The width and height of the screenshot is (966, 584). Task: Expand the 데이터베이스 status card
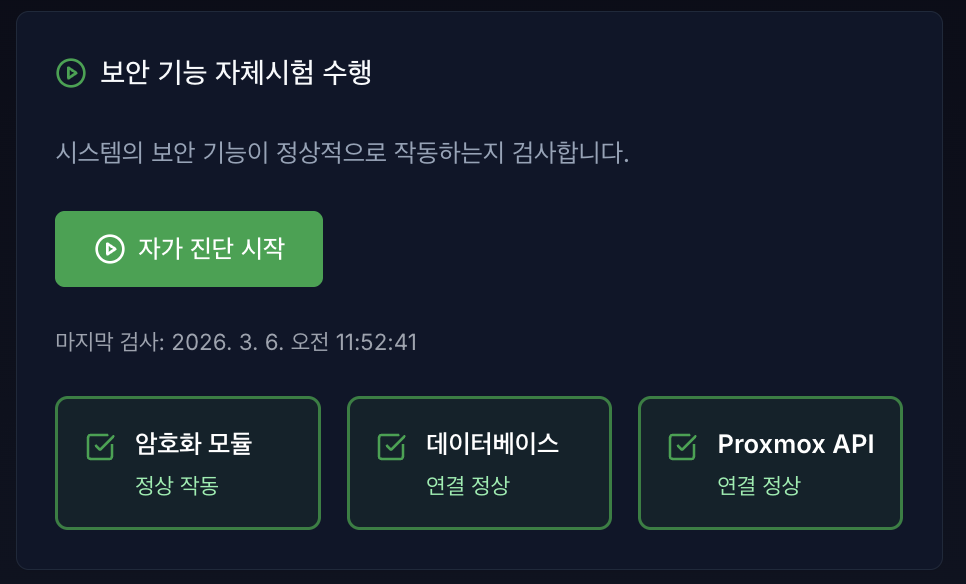[x=479, y=462]
